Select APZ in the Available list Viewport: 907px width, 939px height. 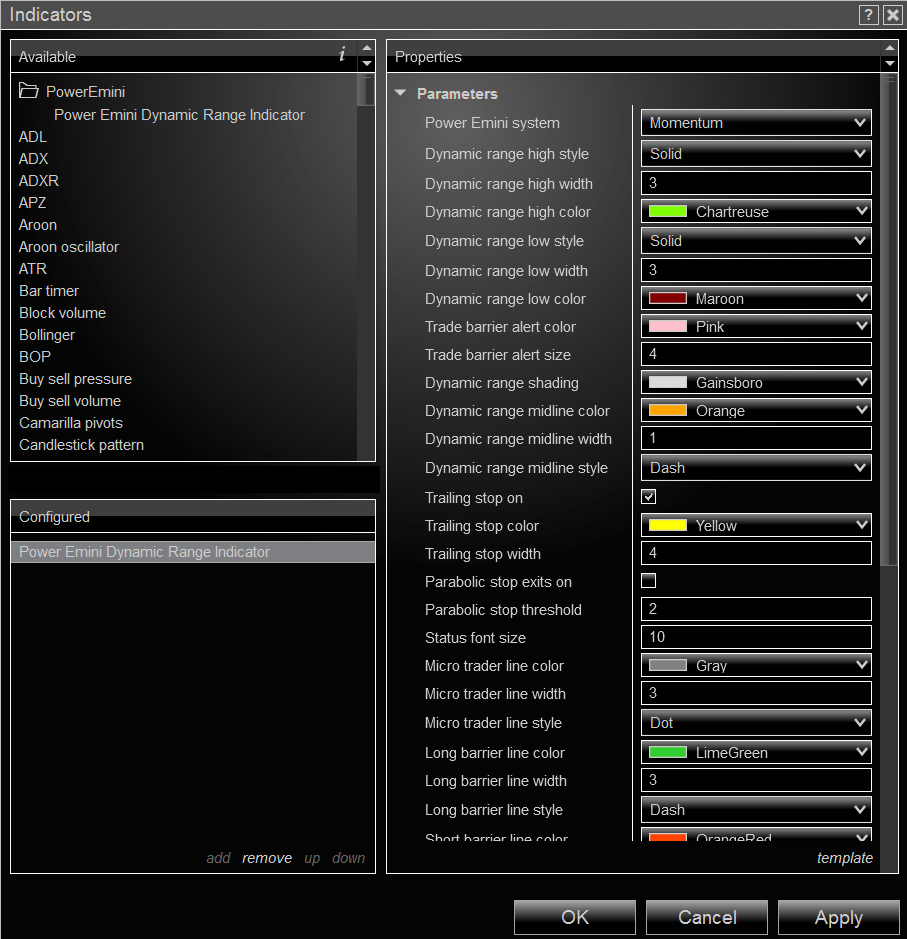[32, 202]
